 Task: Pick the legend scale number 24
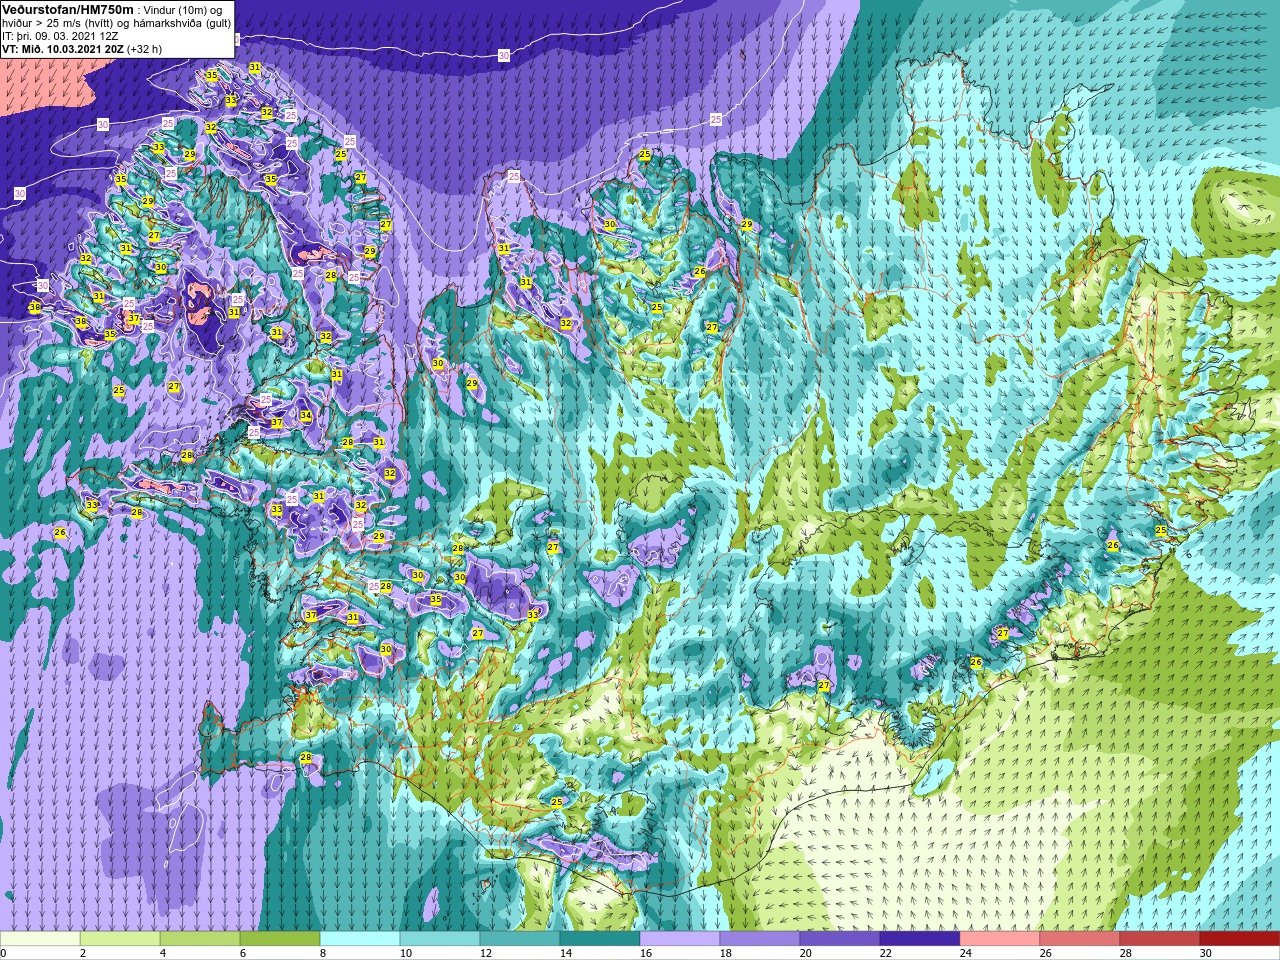[966, 953]
